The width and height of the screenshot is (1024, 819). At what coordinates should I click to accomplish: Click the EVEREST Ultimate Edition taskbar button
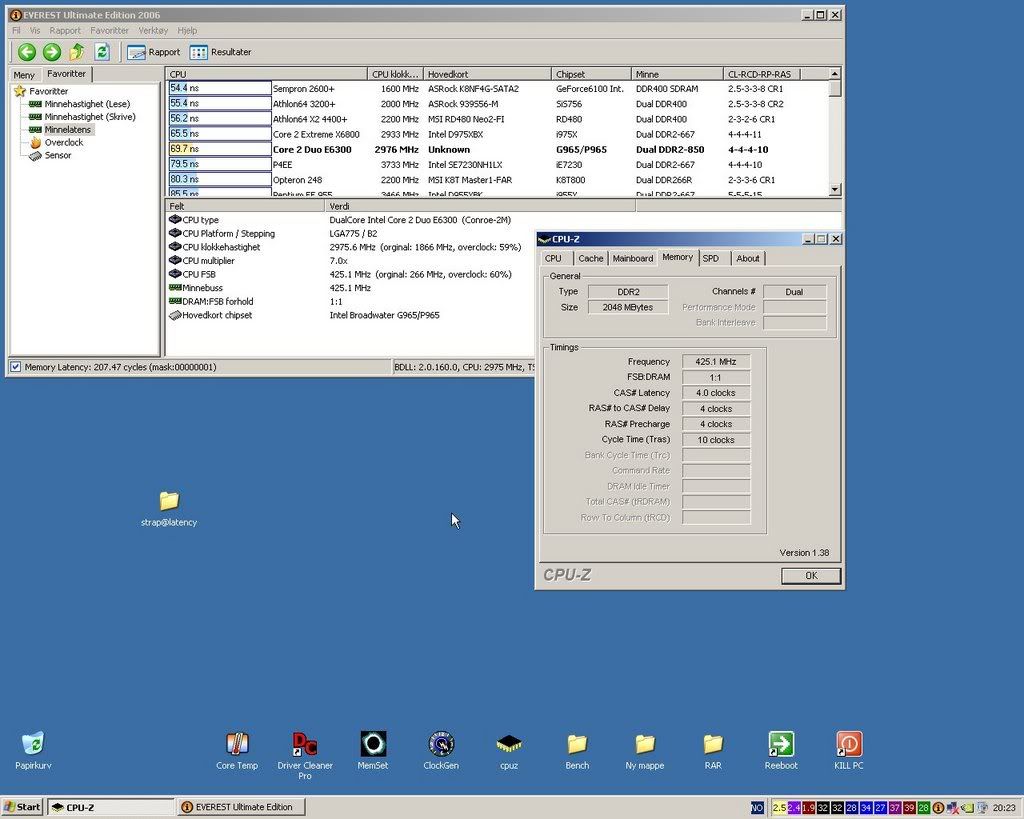pyautogui.click(x=242, y=807)
